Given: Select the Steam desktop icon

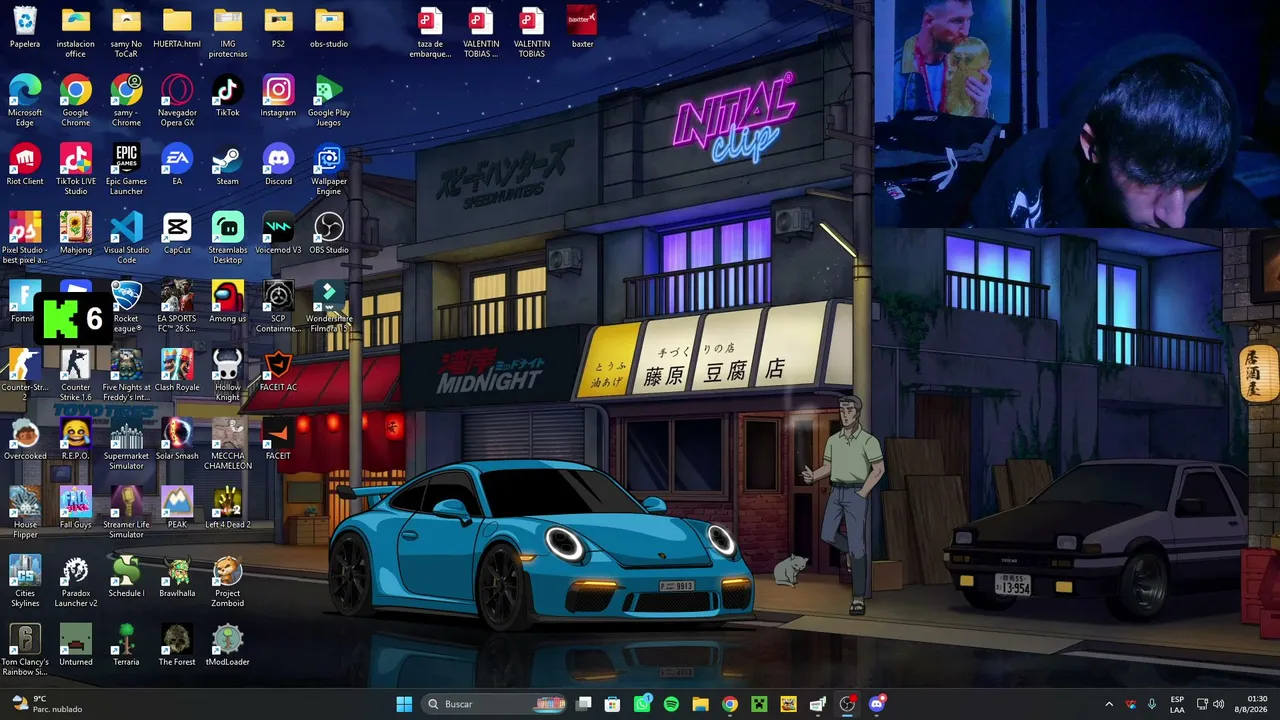Looking at the screenshot, I should click(x=228, y=165).
